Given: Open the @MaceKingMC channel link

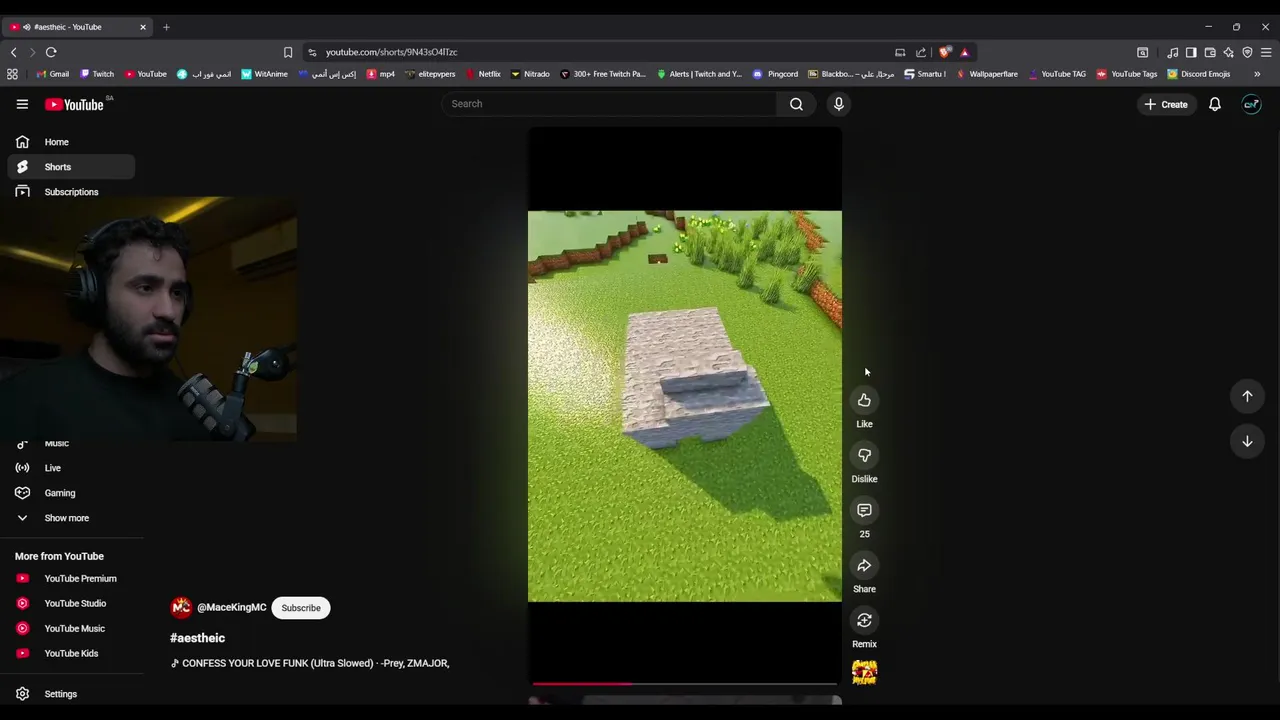Looking at the screenshot, I should coord(232,608).
